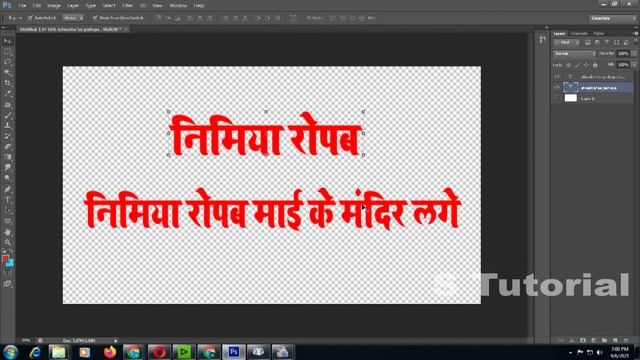640x360 pixels.
Task: Select the Rectangular Marquee tool
Action: (8, 52)
